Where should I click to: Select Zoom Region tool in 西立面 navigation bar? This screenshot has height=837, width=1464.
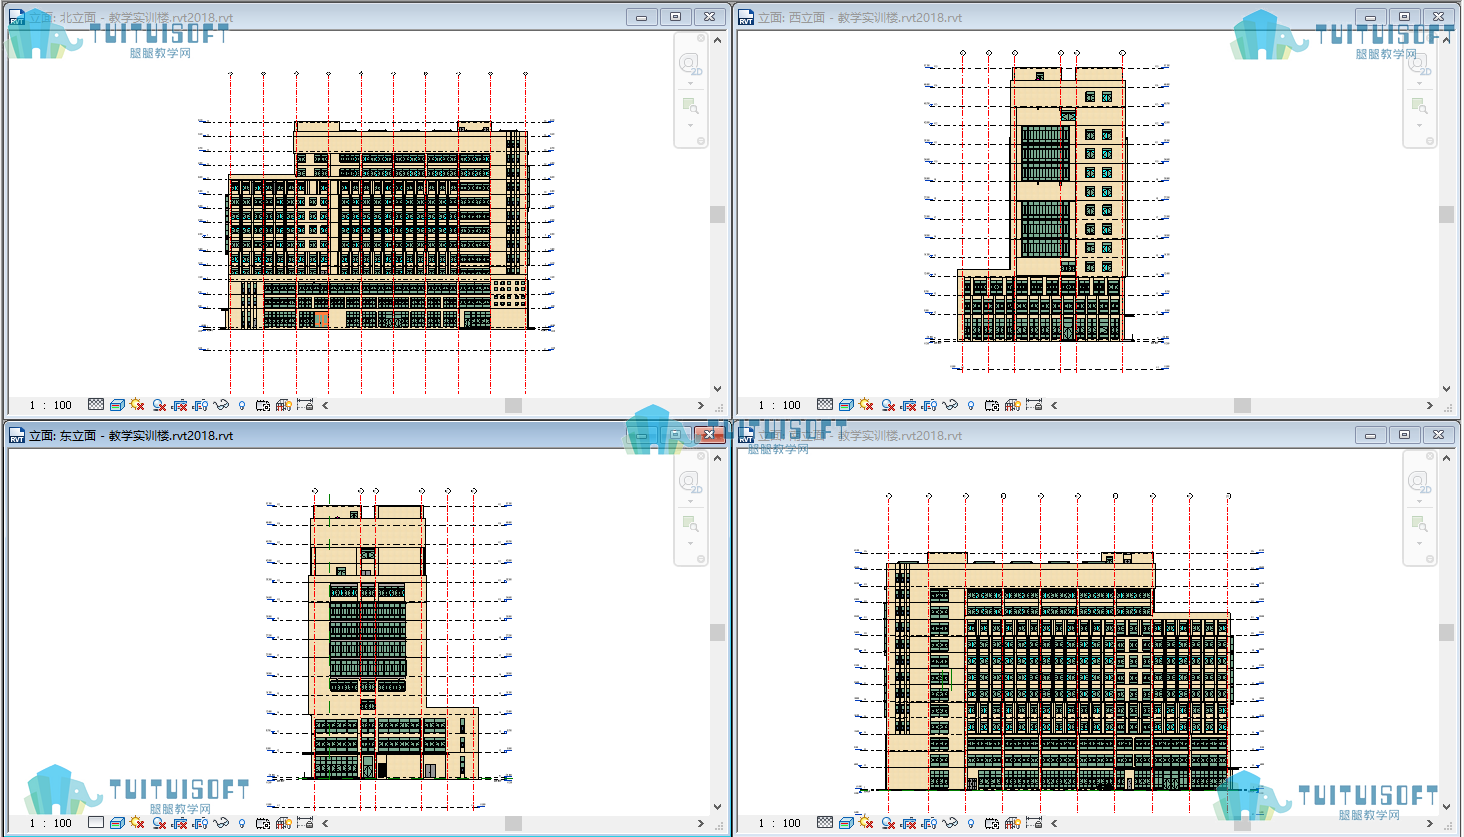coord(1419,105)
